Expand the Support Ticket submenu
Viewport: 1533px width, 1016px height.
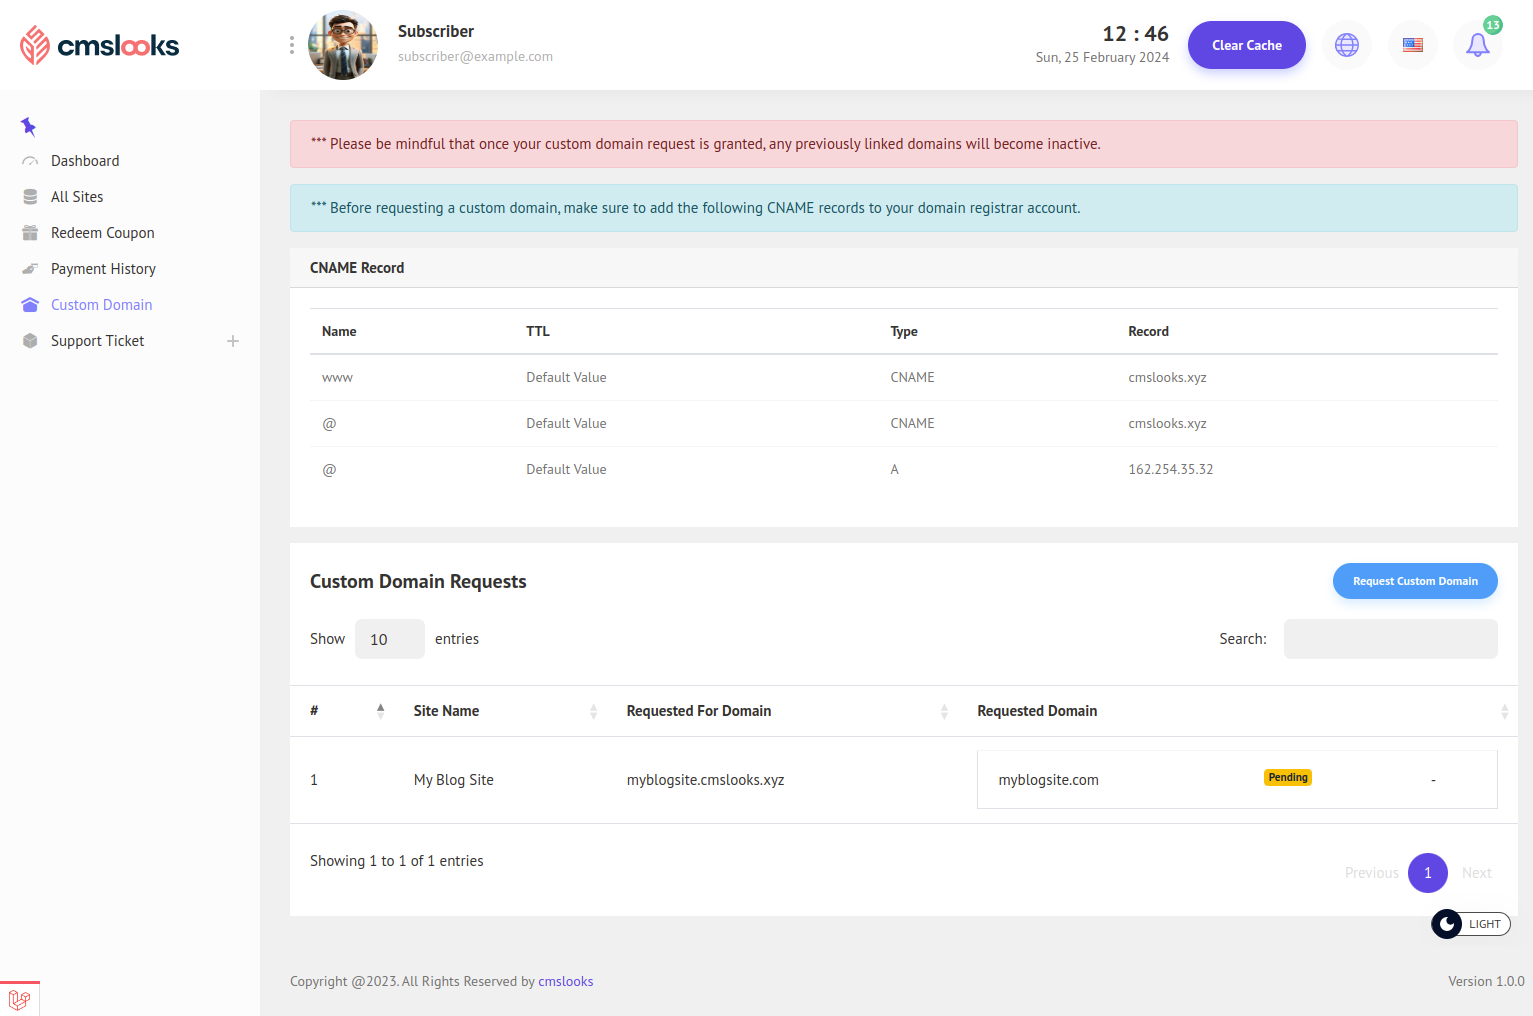coord(232,341)
